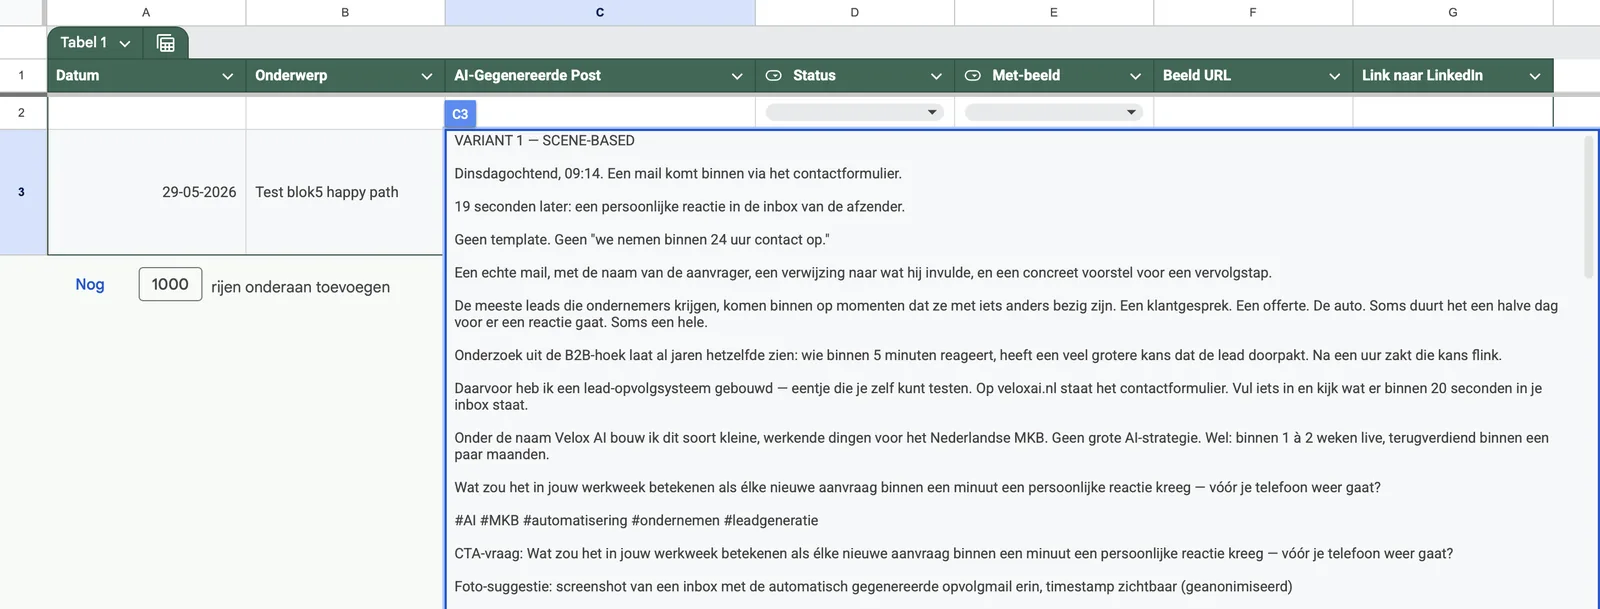Click the Met-beeld column type icon

click(972, 76)
